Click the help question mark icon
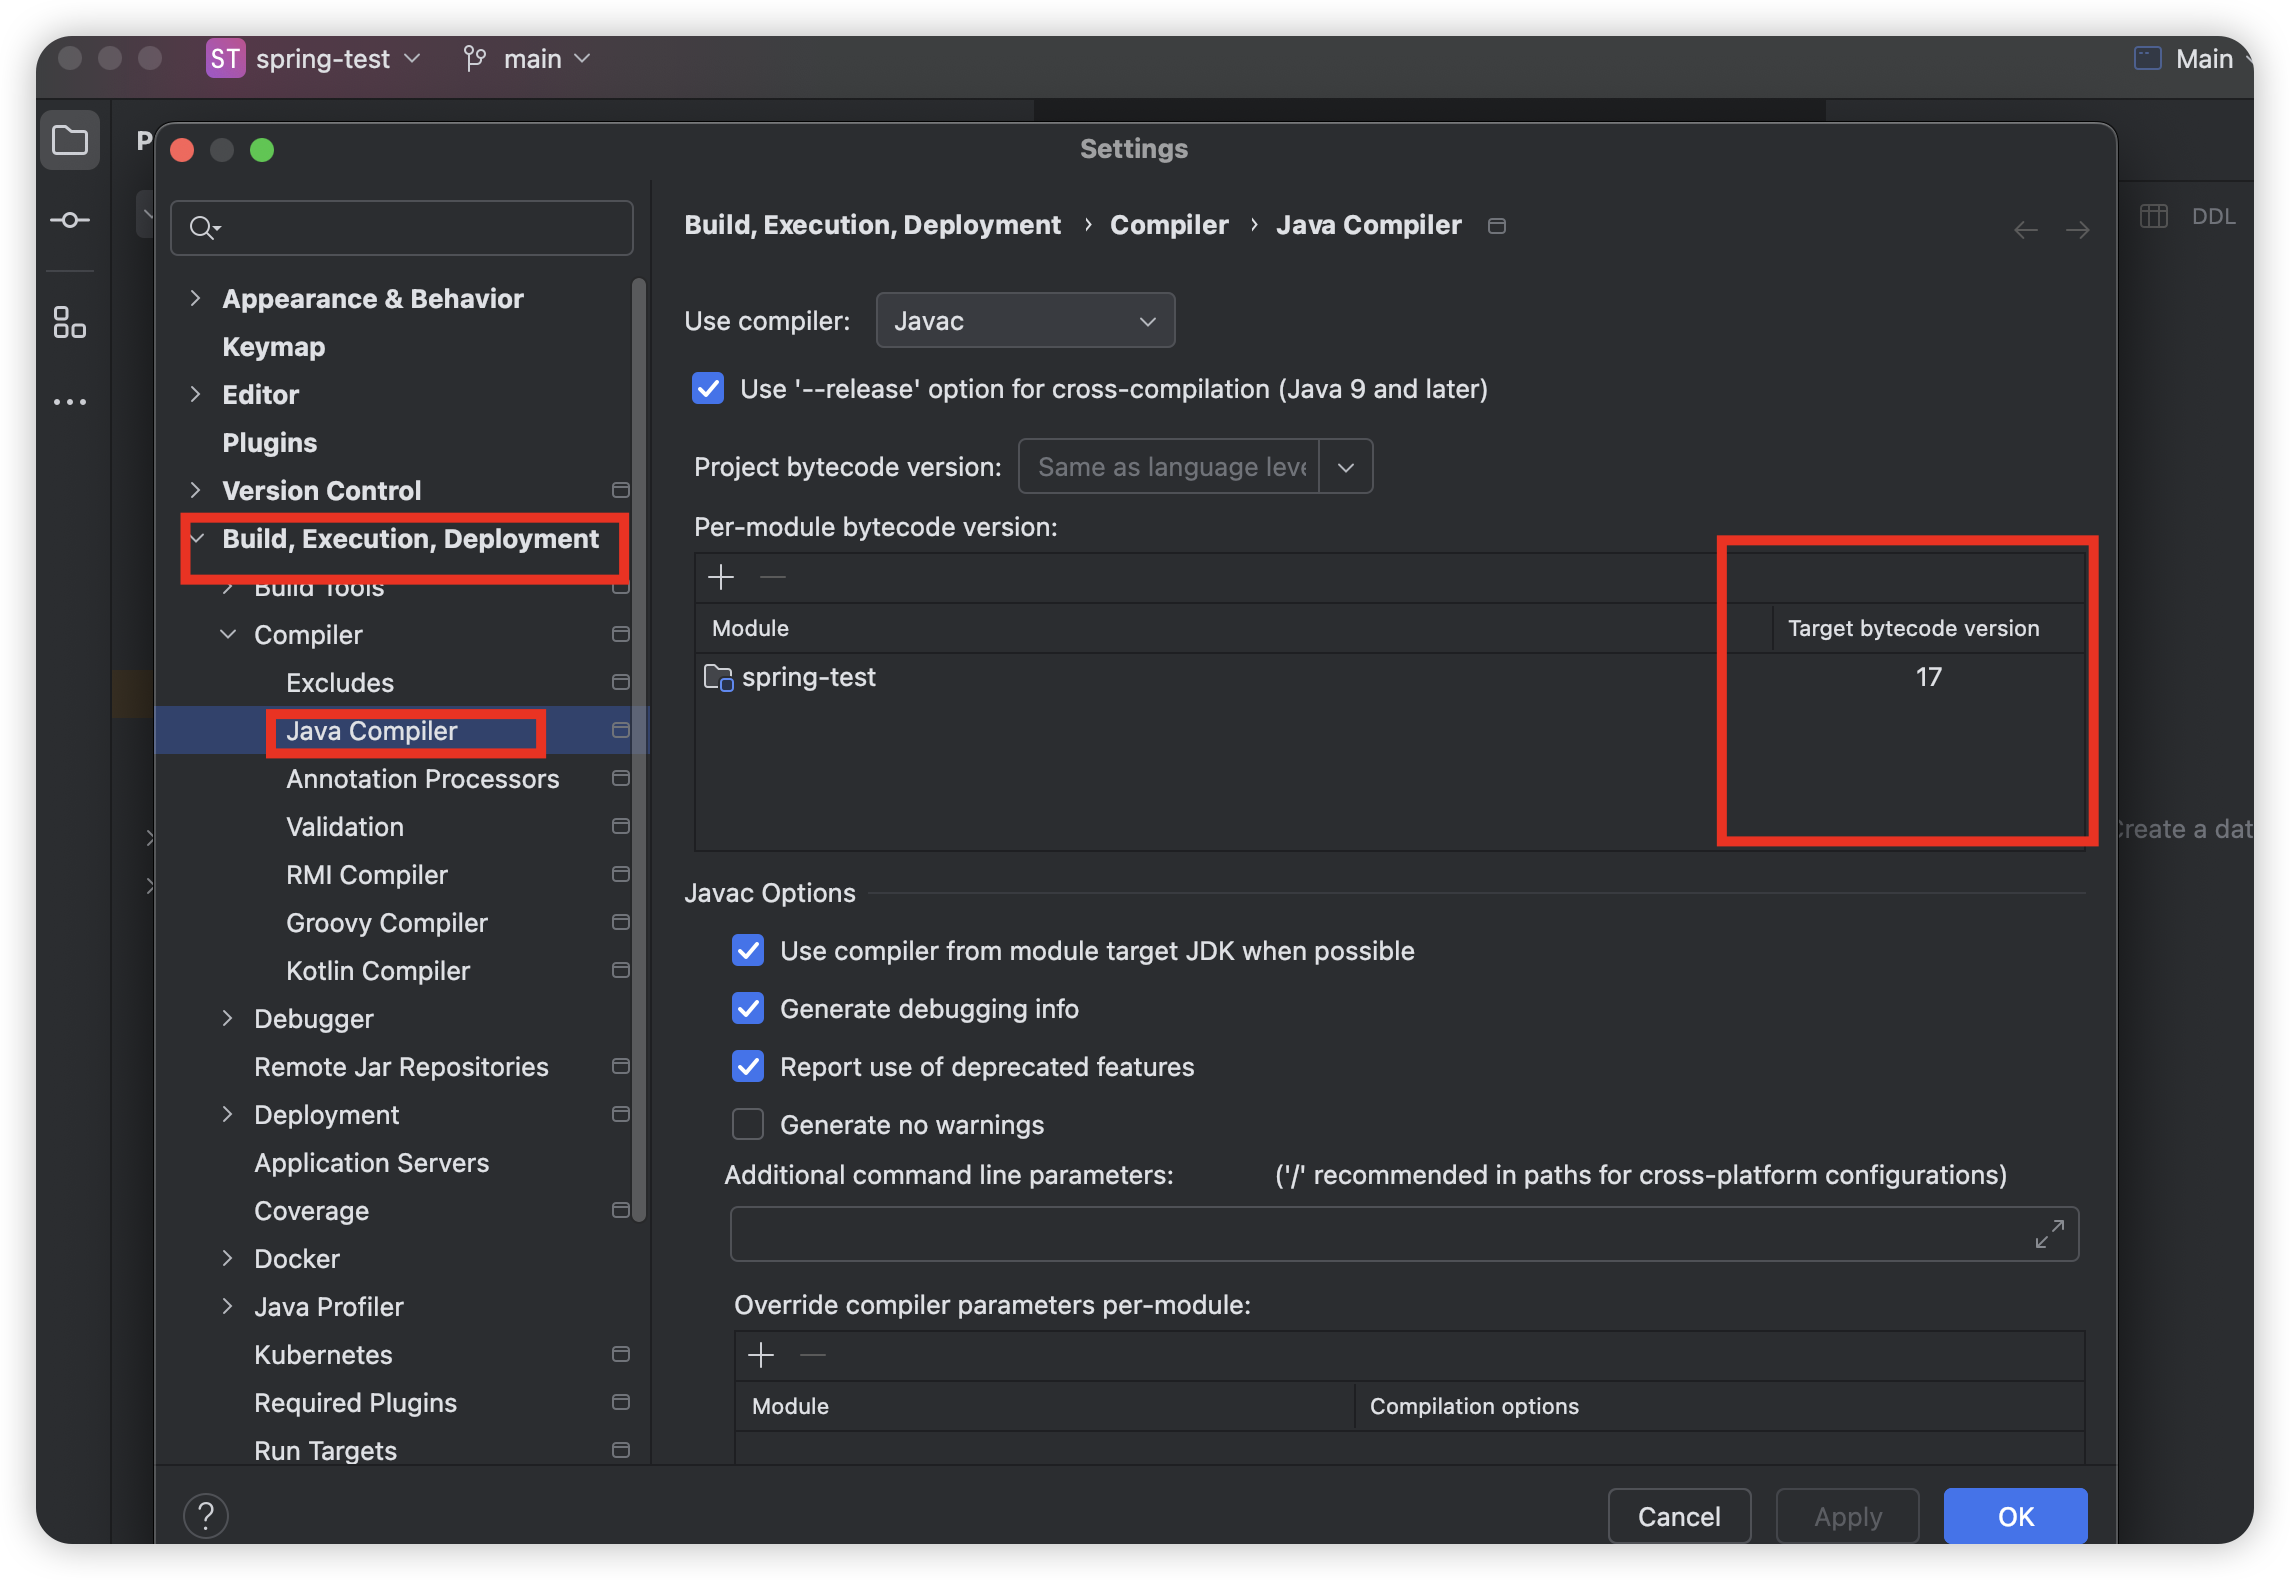 click(206, 1516)
